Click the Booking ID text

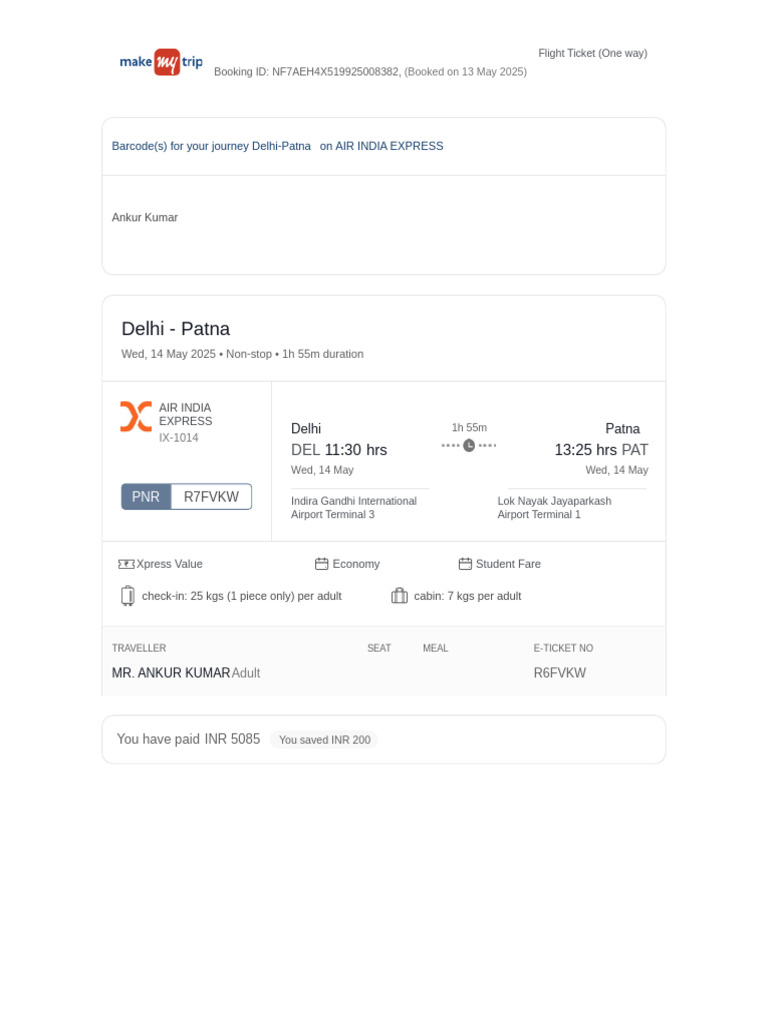tap(370, 72)
